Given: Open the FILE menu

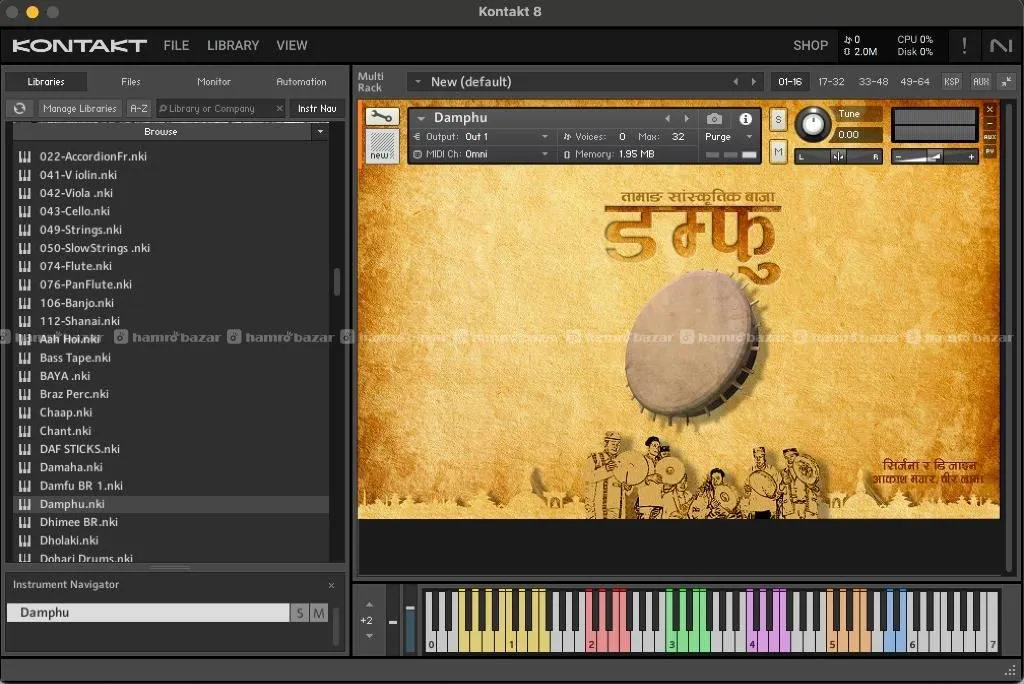Looking at the screenshot, I should 176,46.
